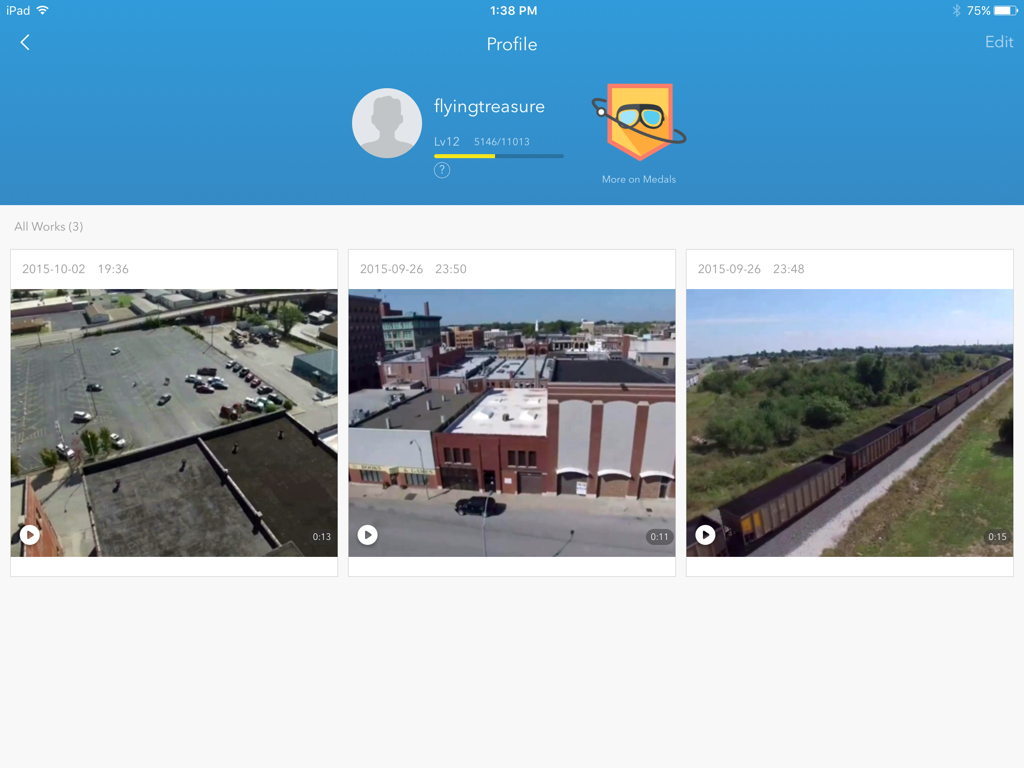Tap the Bluetooth status icon
This screenshot has height=768, width=1024.
click(x=956, y=10)
